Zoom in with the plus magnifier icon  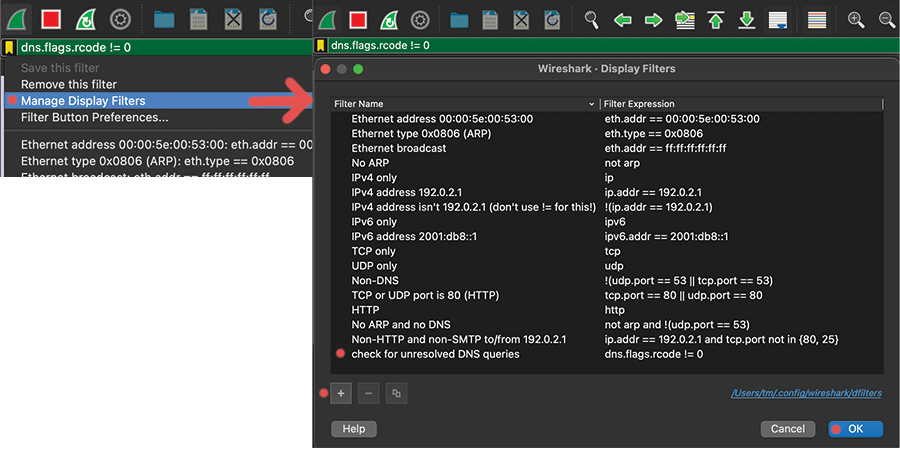click(856, 19)
